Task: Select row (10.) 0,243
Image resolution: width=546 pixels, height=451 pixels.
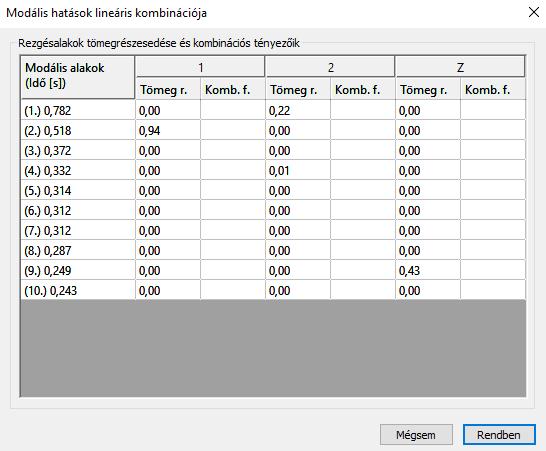Action: pos(78,290)
